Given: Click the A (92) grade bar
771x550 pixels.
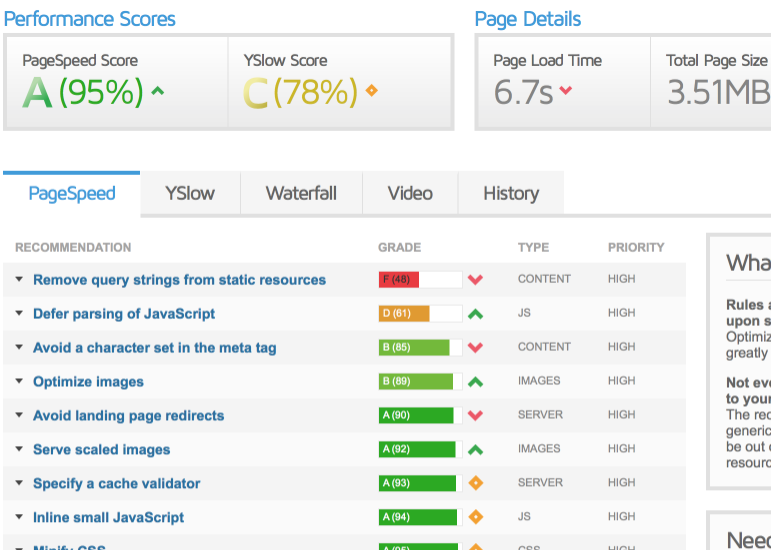Looking at the screenshot, I should [420, 449].
